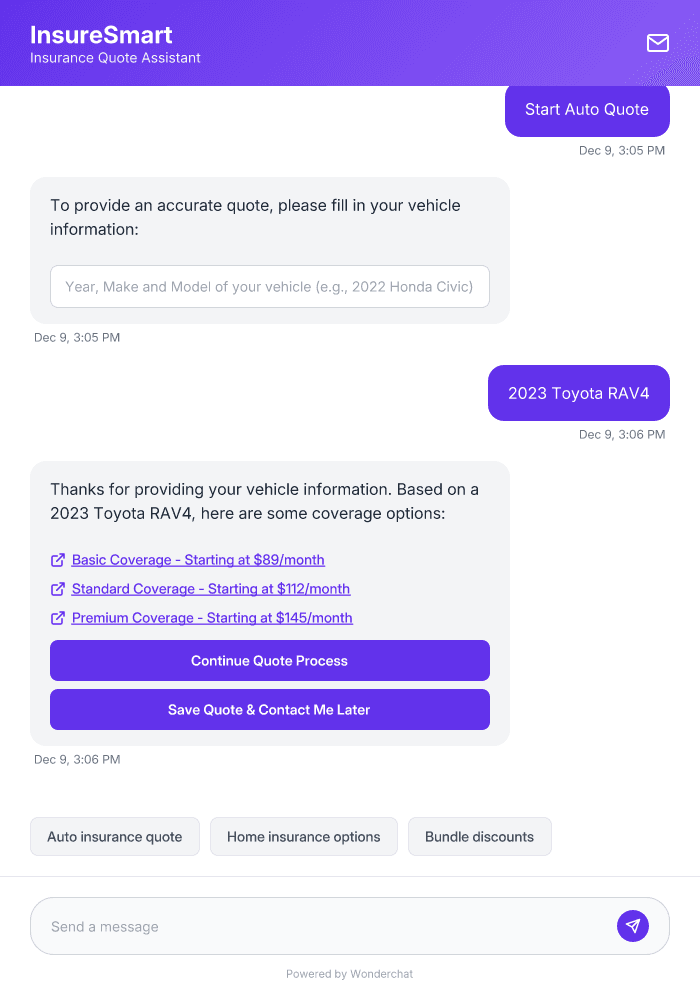The width and height of the screenshot is (700, 1000).
Task: Click the paper plane send icon
Action: tap(633, 926)
